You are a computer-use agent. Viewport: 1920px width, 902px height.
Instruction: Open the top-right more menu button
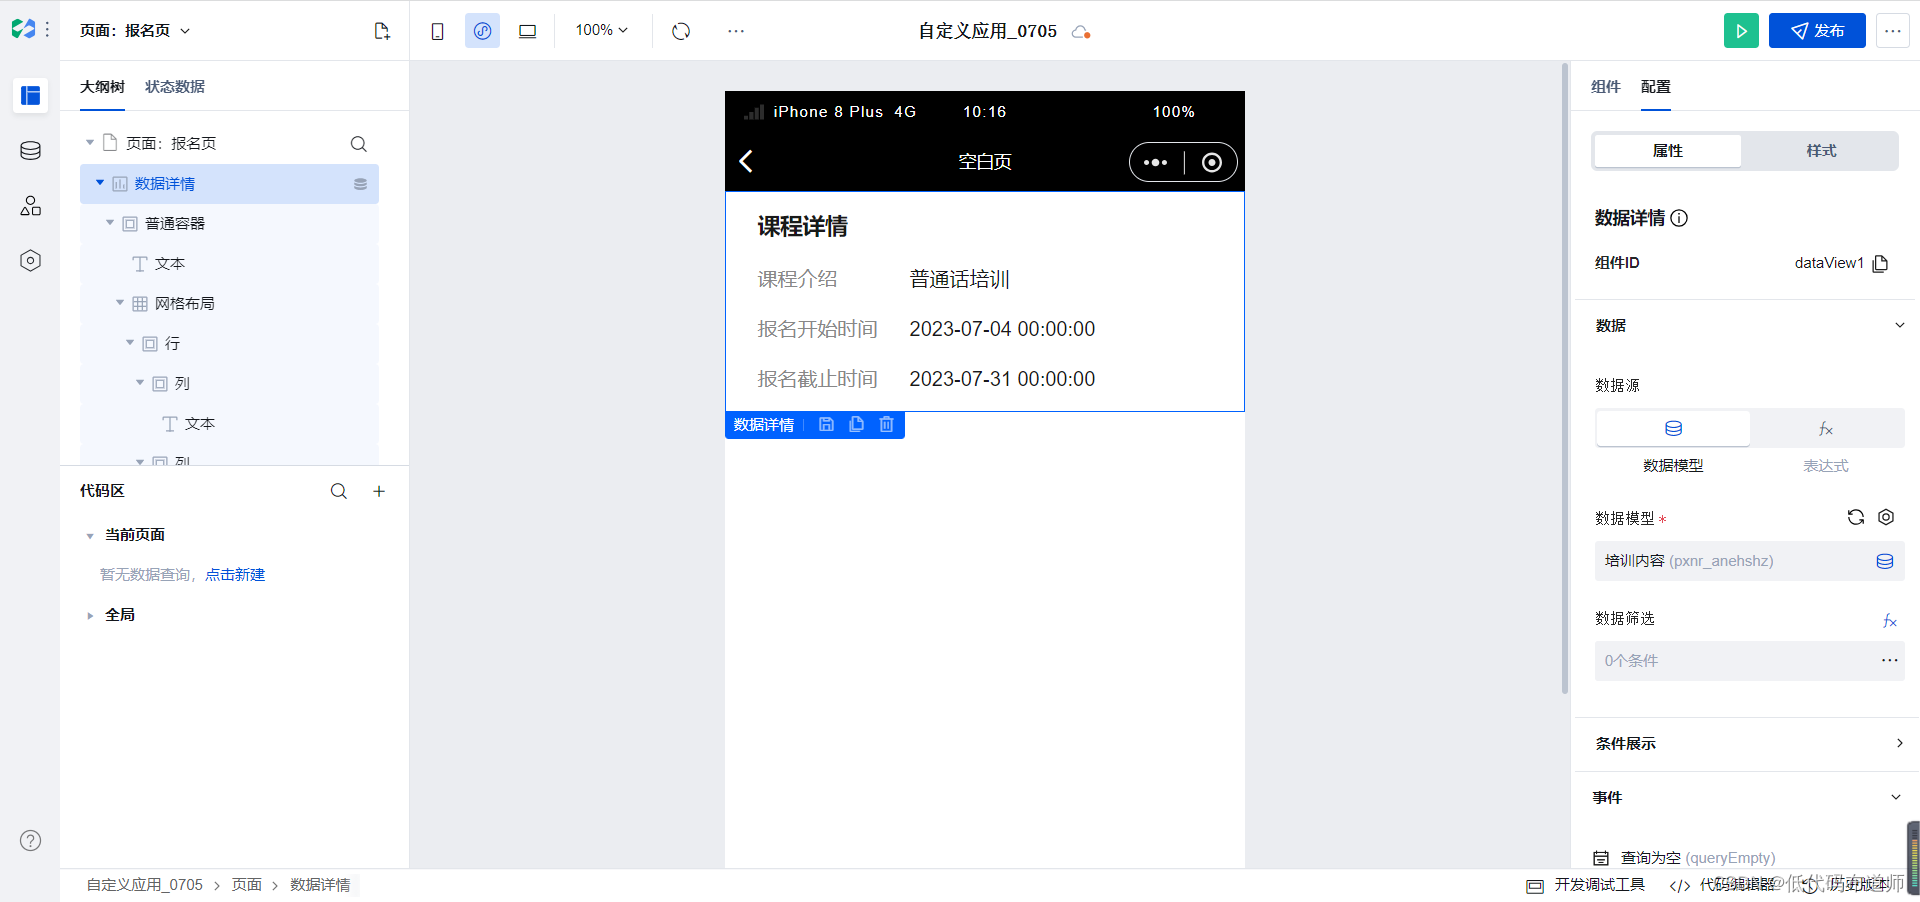tap(1893, 31)
